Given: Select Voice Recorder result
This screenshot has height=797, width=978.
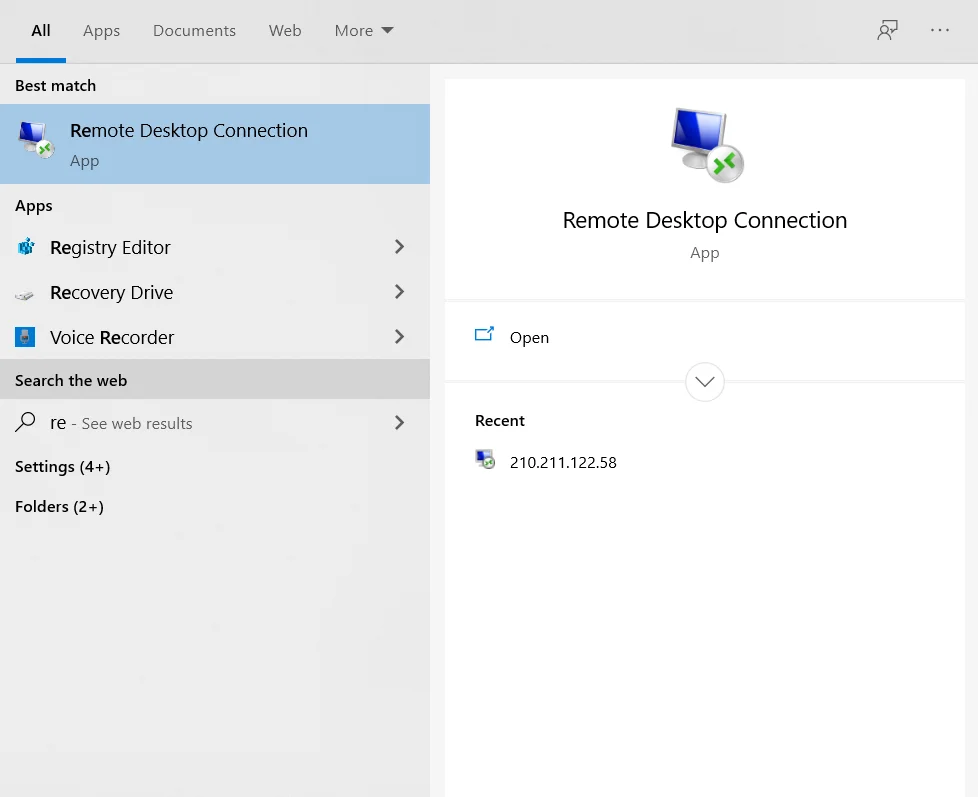Looking at the screenshot, I should (215, 337).
